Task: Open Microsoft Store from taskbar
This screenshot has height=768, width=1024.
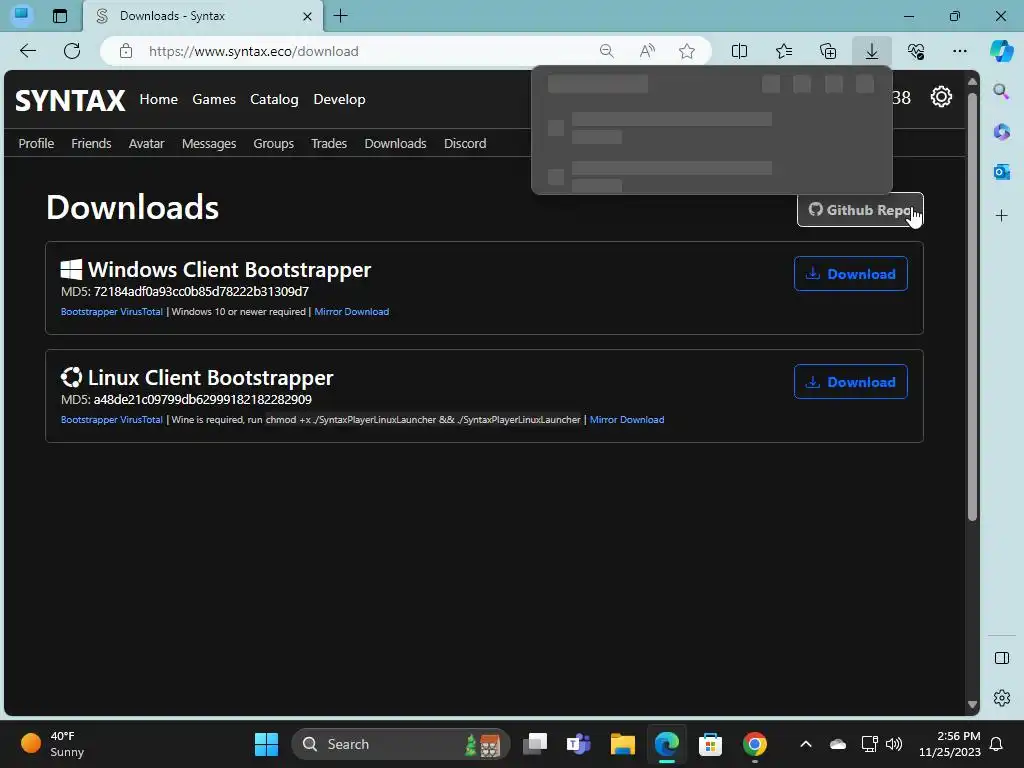Action: [710, 744]
